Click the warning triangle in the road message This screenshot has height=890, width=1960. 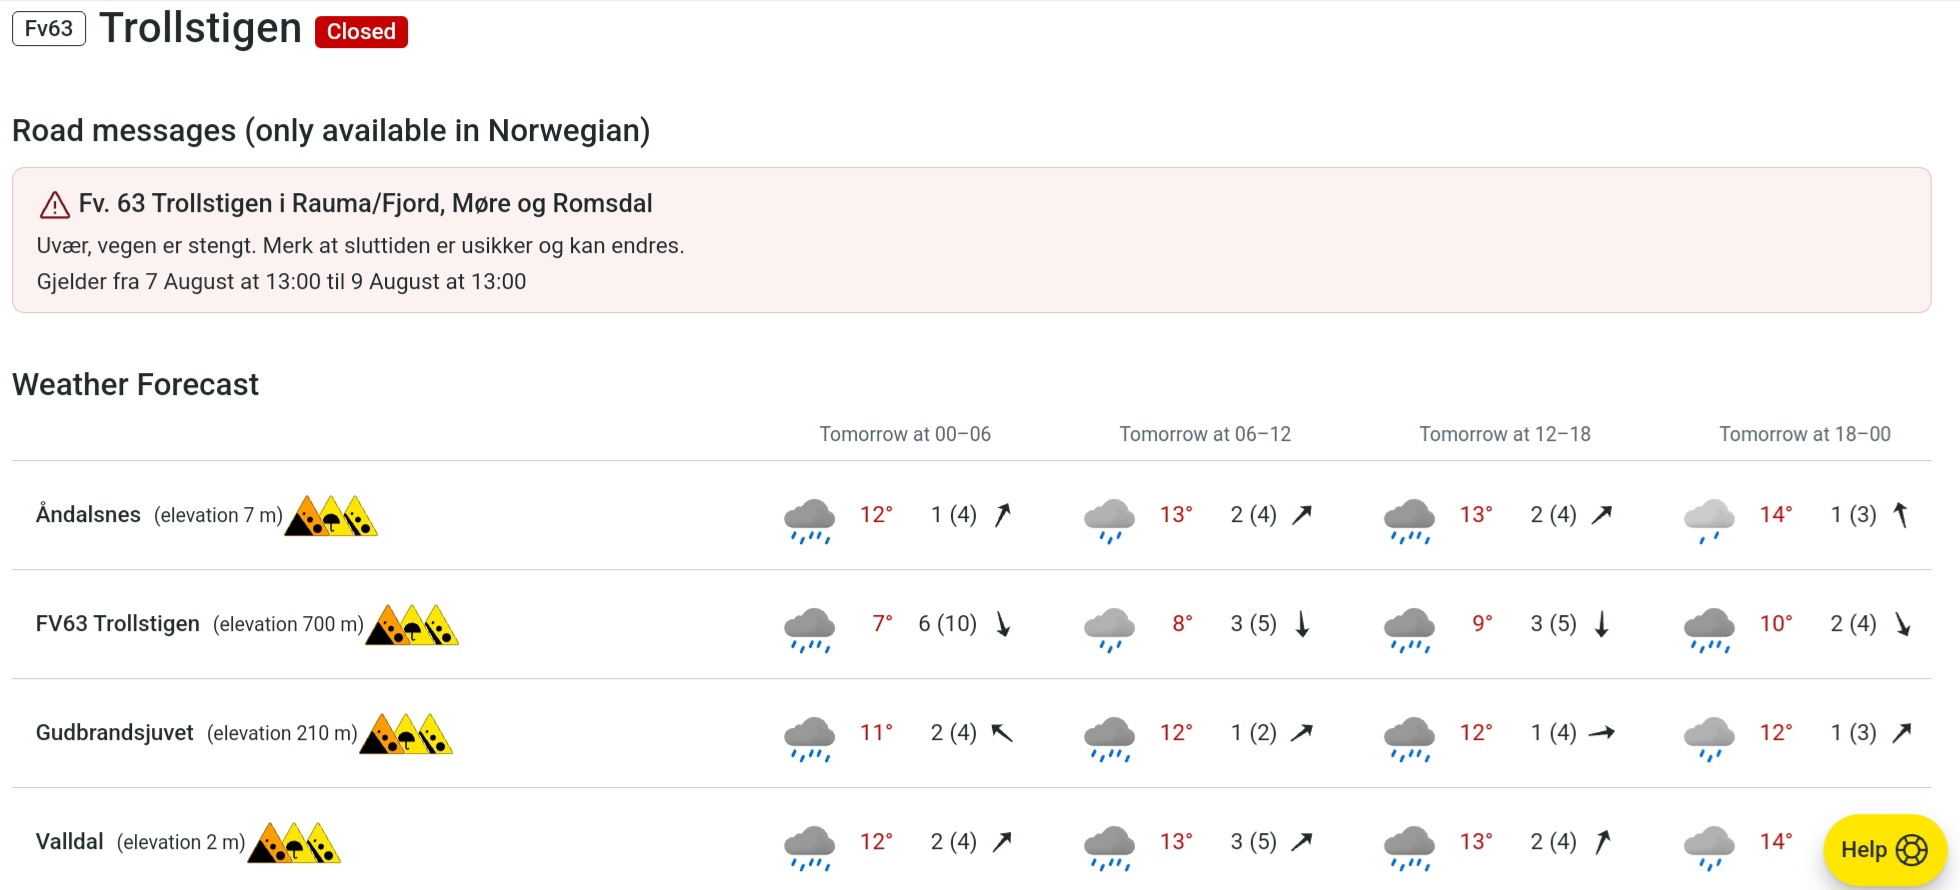pyautogui.click(x=54, y=205)
